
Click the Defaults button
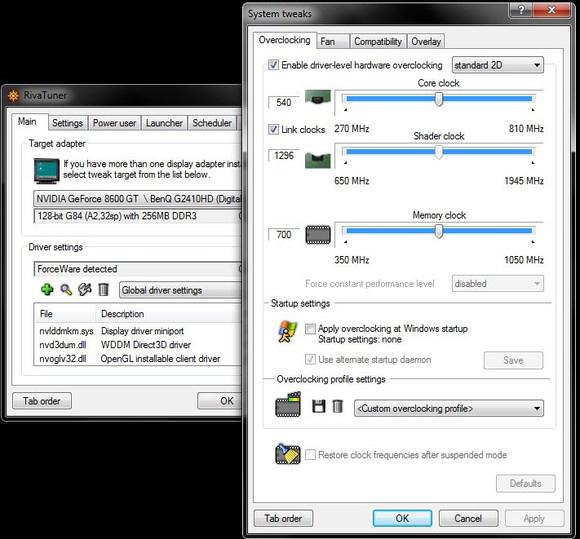click(x=525, y=483)
